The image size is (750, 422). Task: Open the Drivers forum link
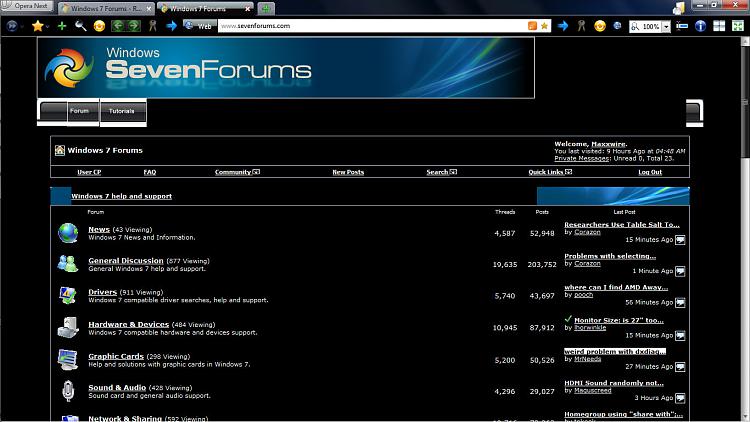click(x=102, y=292)
